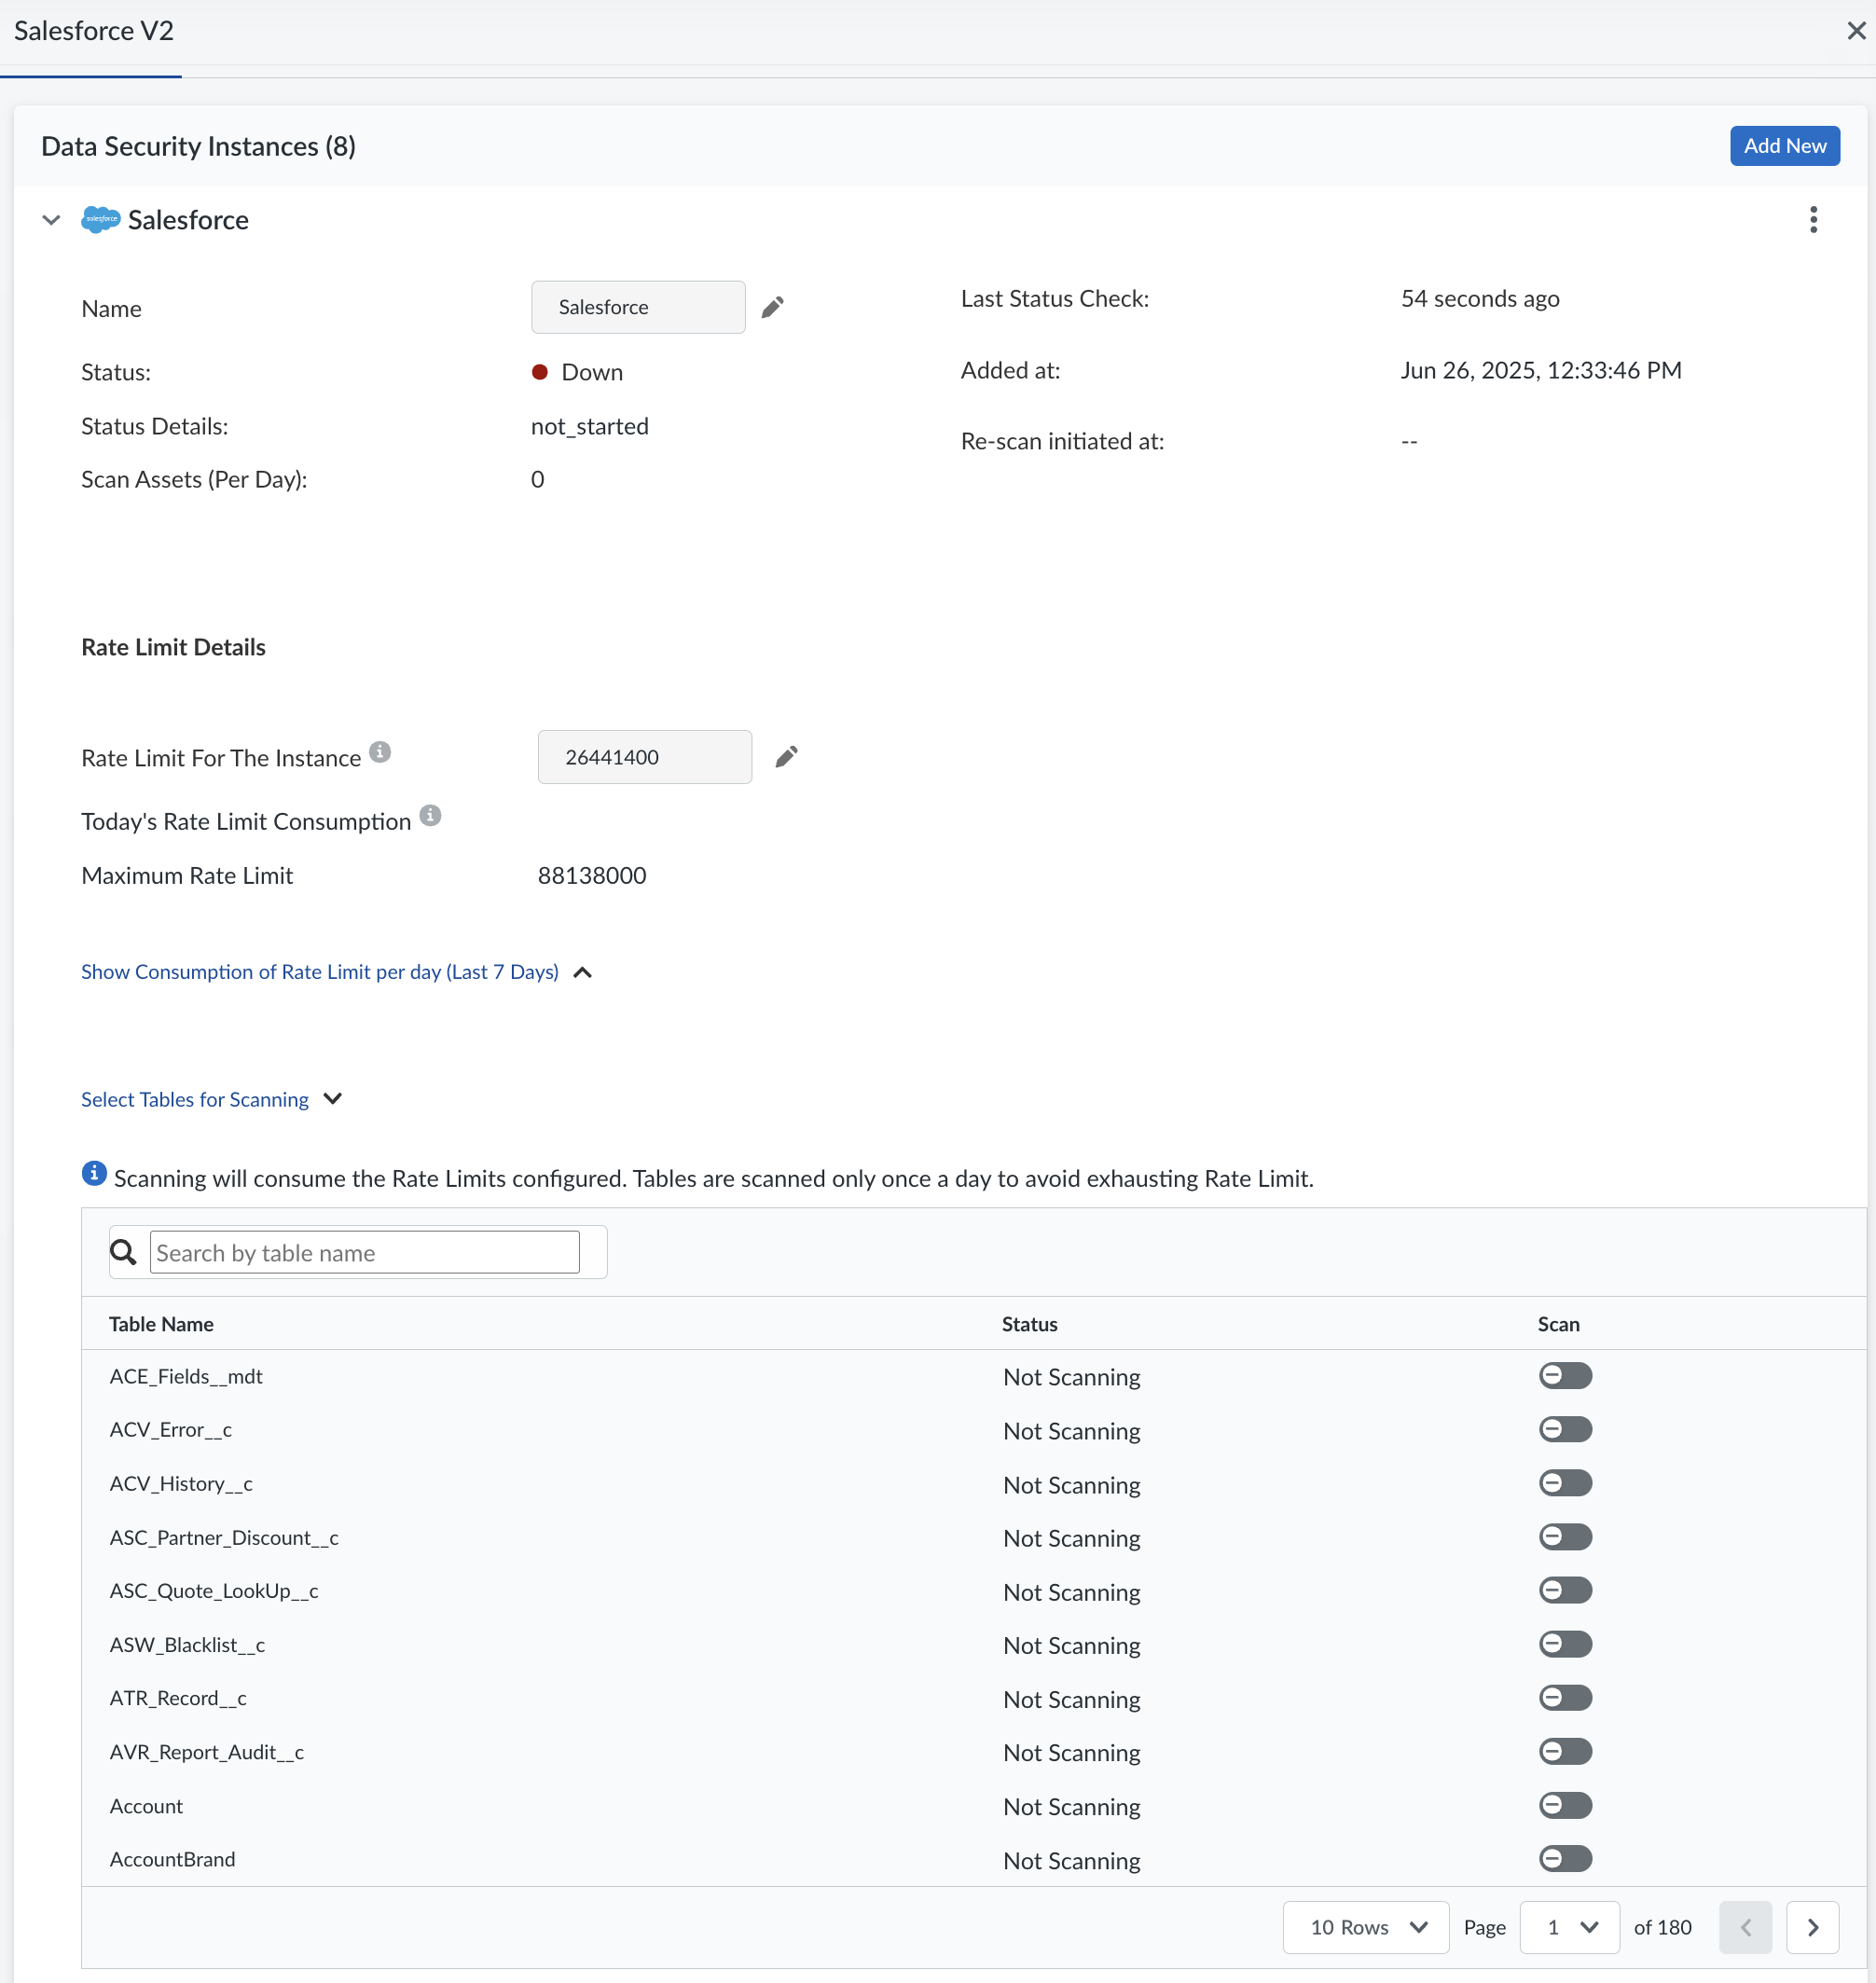This screenshot has height=1983, width=1876.
Task: Edit the rate limit with pencil icon
Action: [x=786, y=757]
